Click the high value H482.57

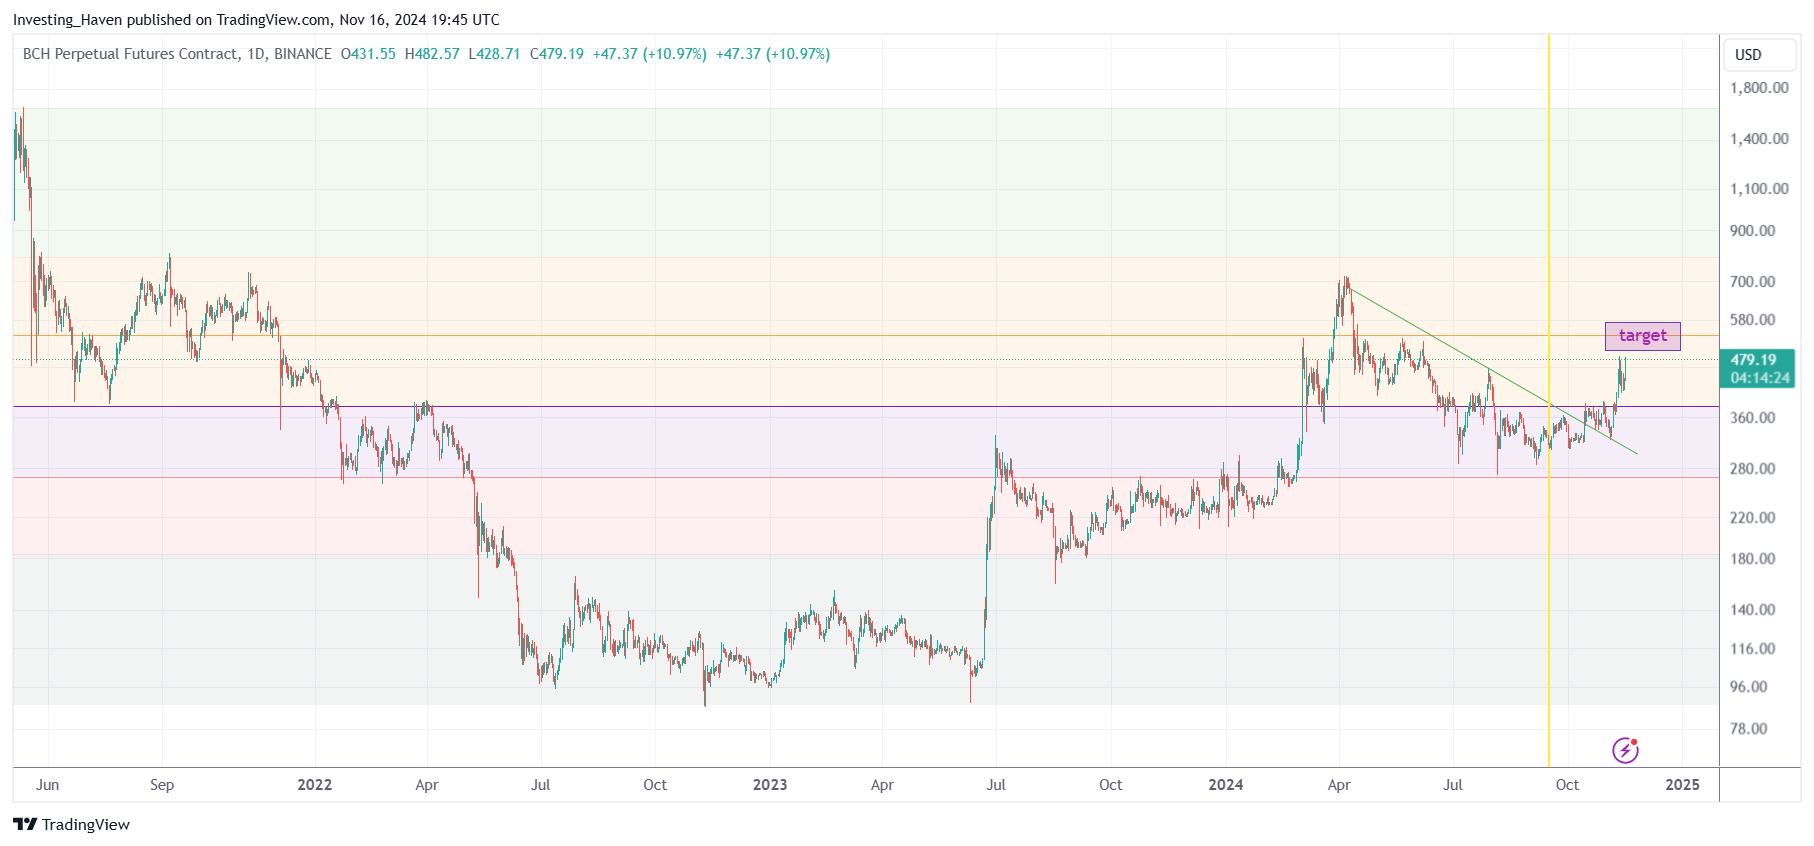point(432,54)
